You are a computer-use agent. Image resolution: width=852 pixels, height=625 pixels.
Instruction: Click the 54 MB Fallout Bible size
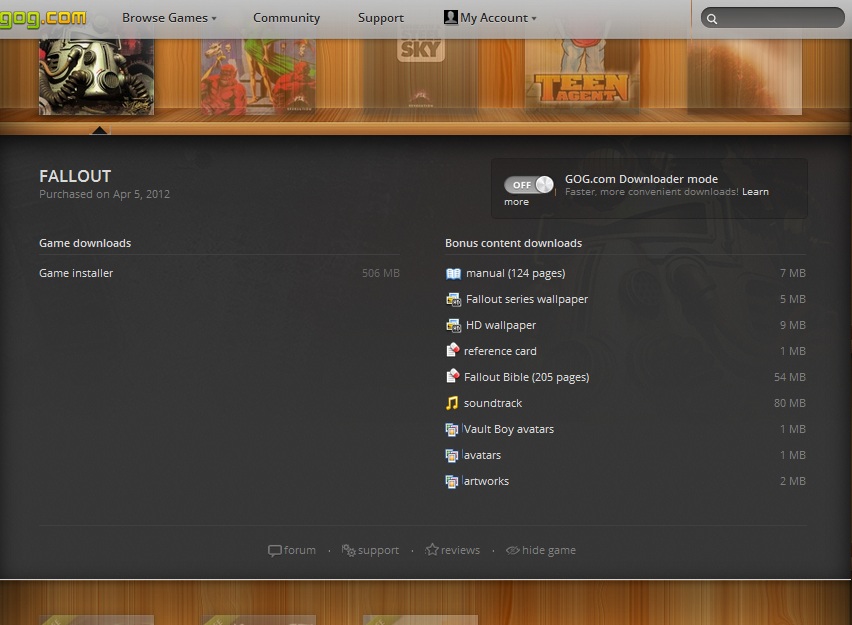point(790,377)
